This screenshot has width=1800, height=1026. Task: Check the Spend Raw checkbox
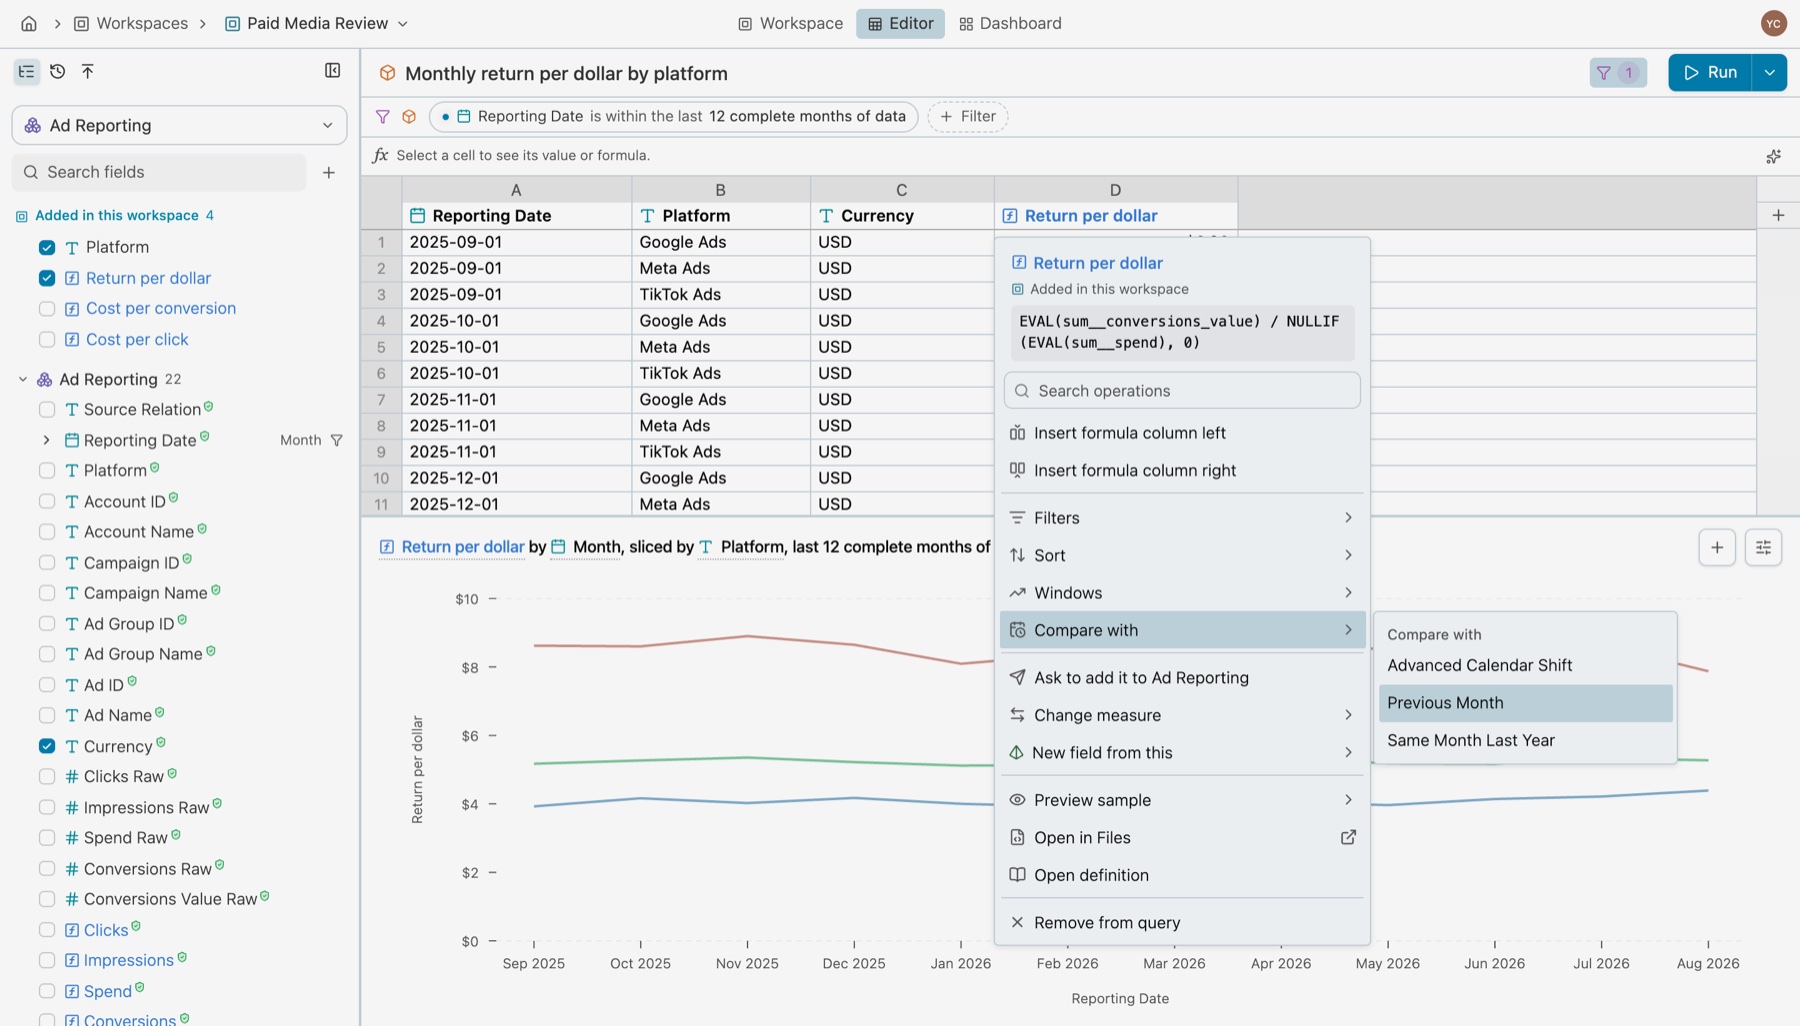47,838
